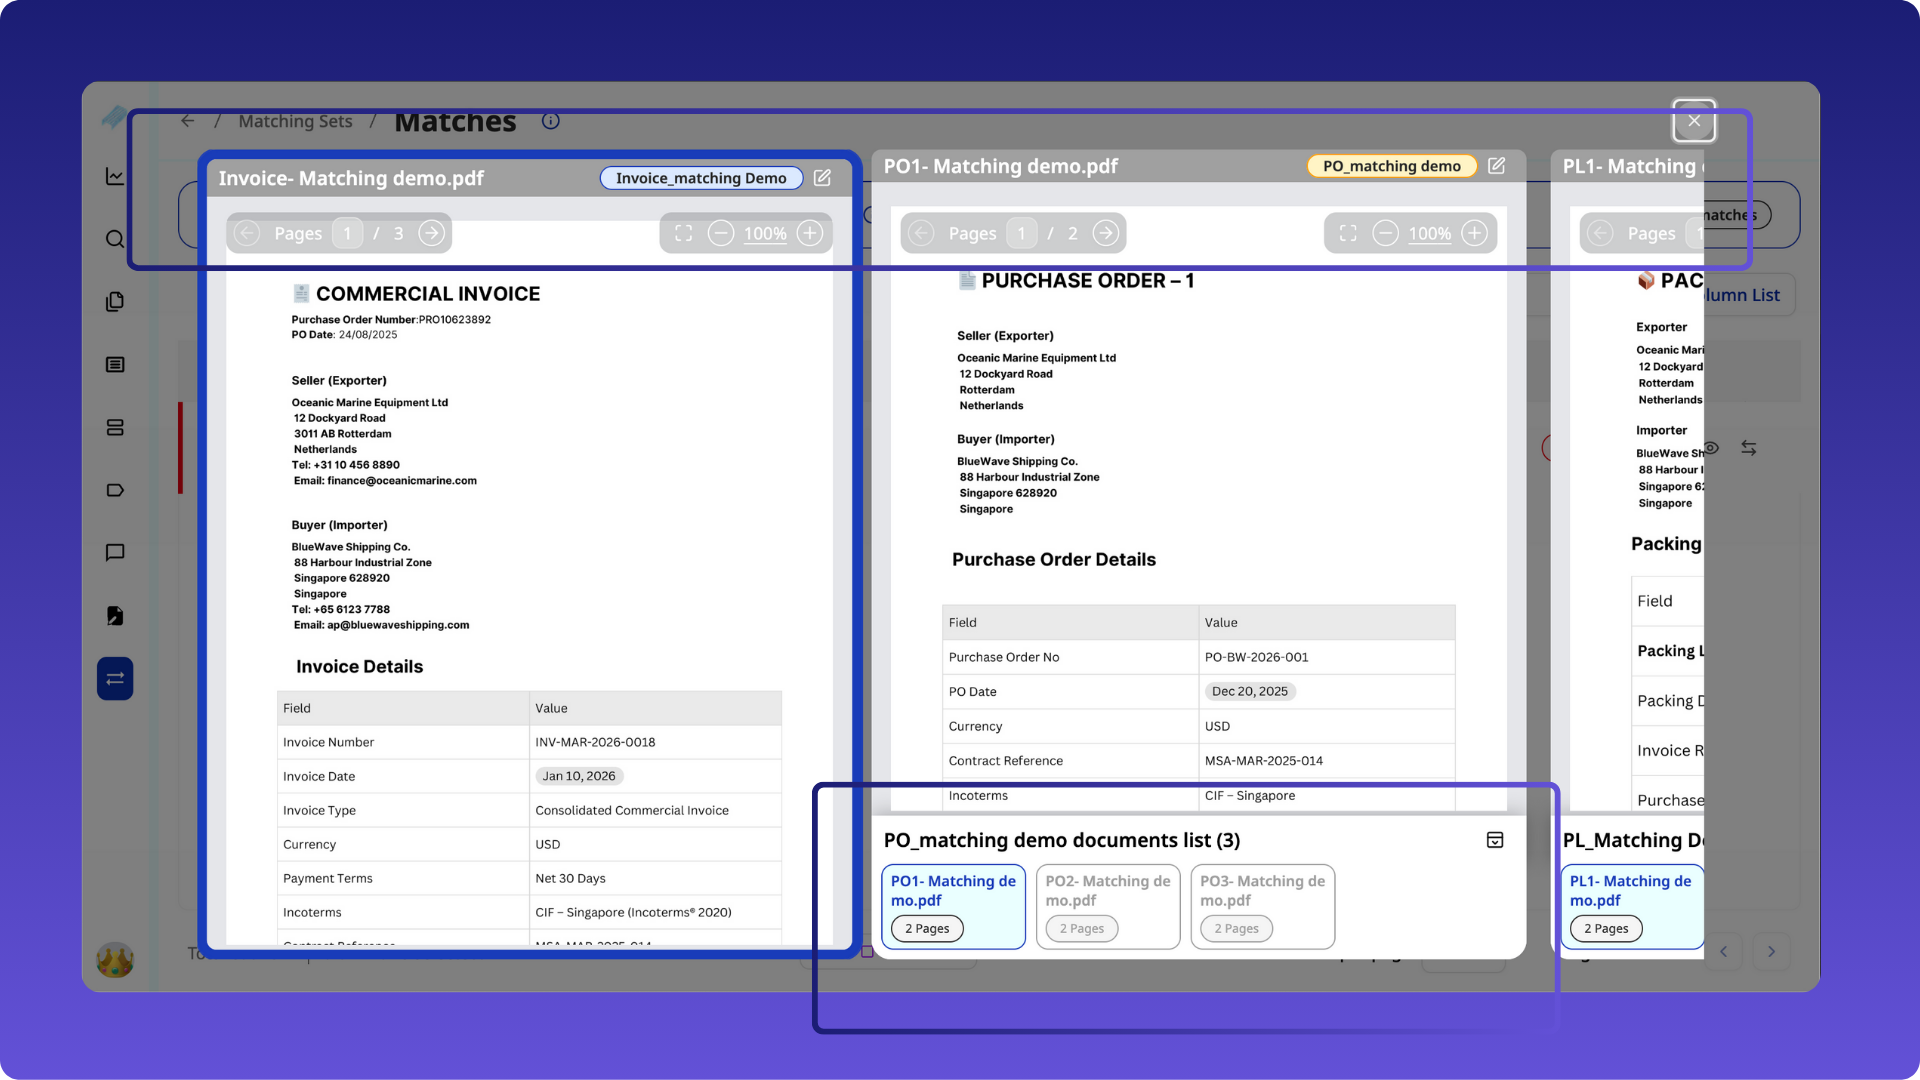The height and width of the screenshot is (1080, 1920).
Task: Click purchase order 100% zoom level
Action: click(x=1429, y=234)
